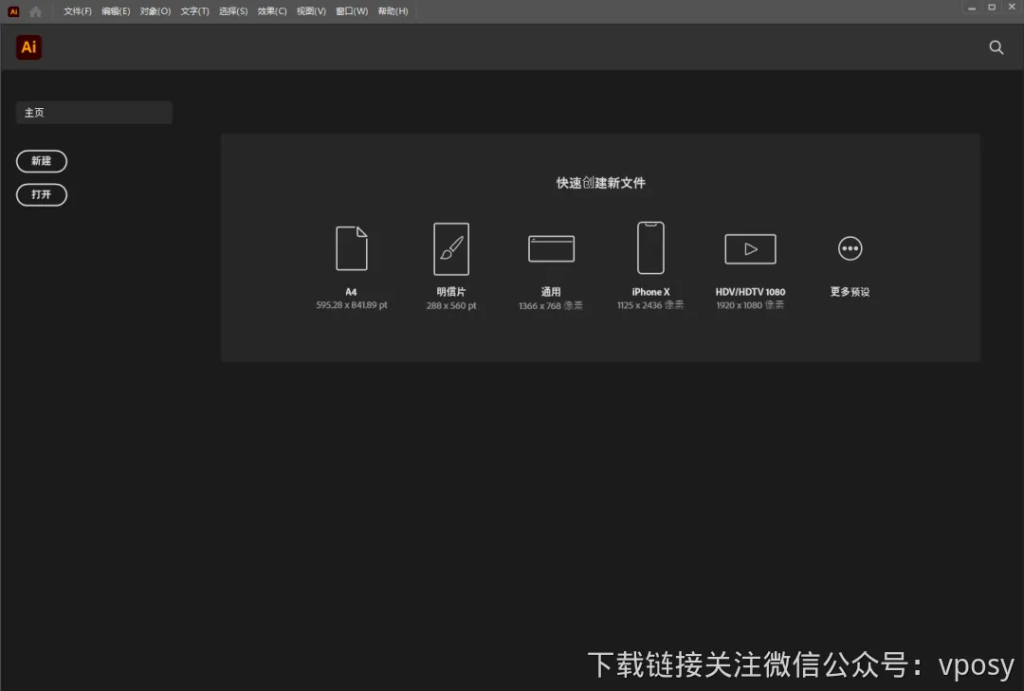
Task: Open the 窗口(W) menu
Action: pyautogui.click(x=351, y=11)
